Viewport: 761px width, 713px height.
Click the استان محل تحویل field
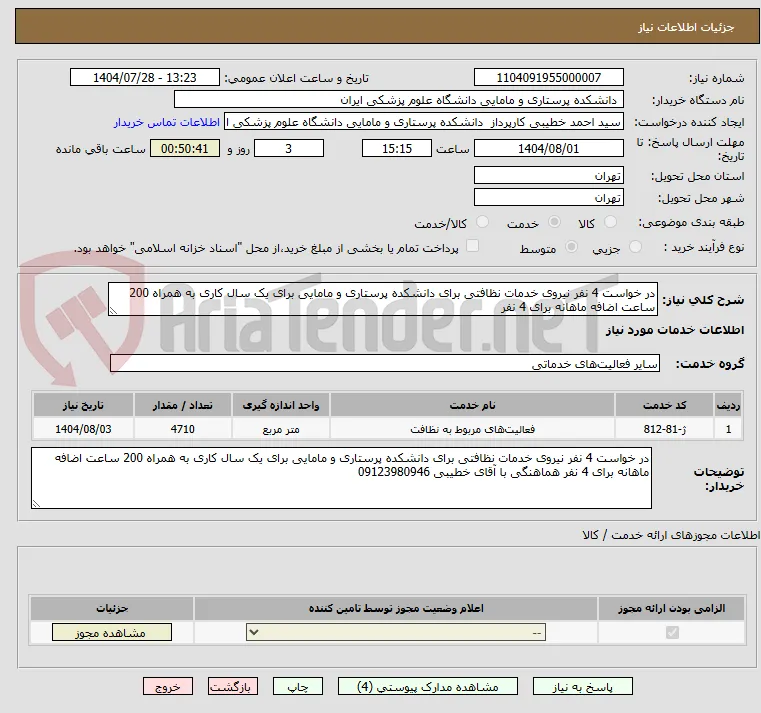click(548, 175)
